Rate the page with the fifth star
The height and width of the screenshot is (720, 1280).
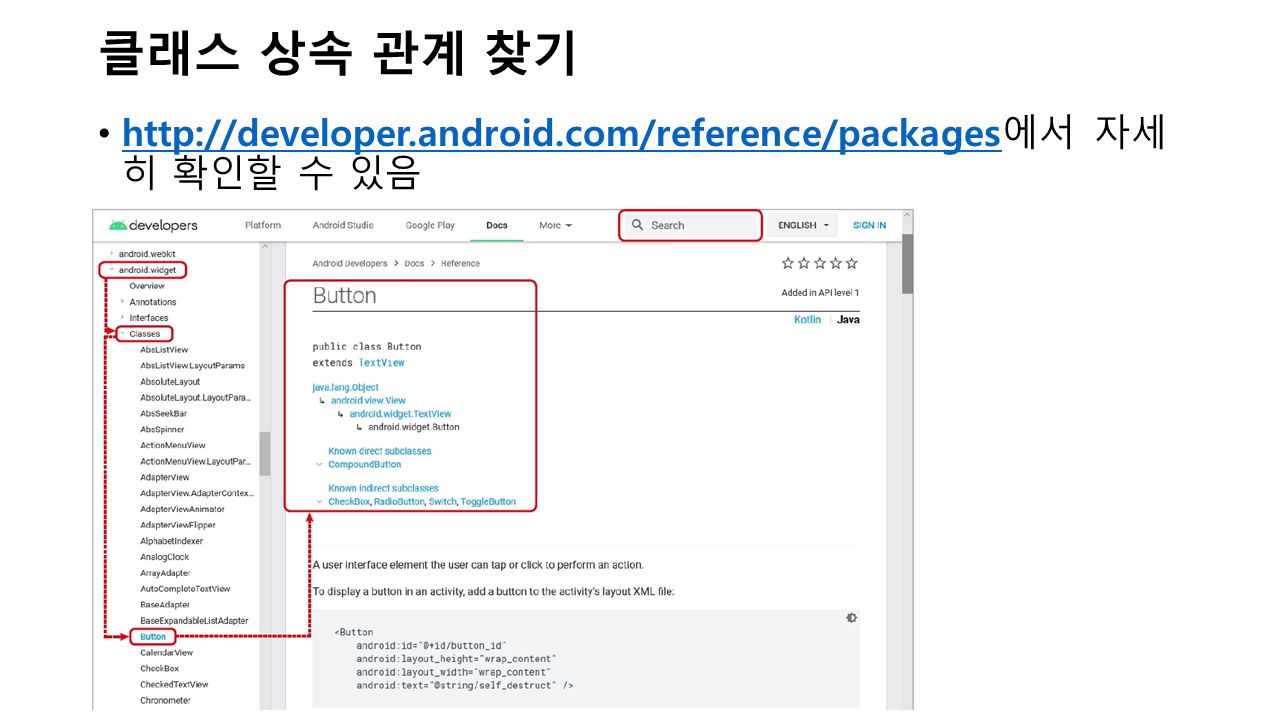click(x=852, y=263)
